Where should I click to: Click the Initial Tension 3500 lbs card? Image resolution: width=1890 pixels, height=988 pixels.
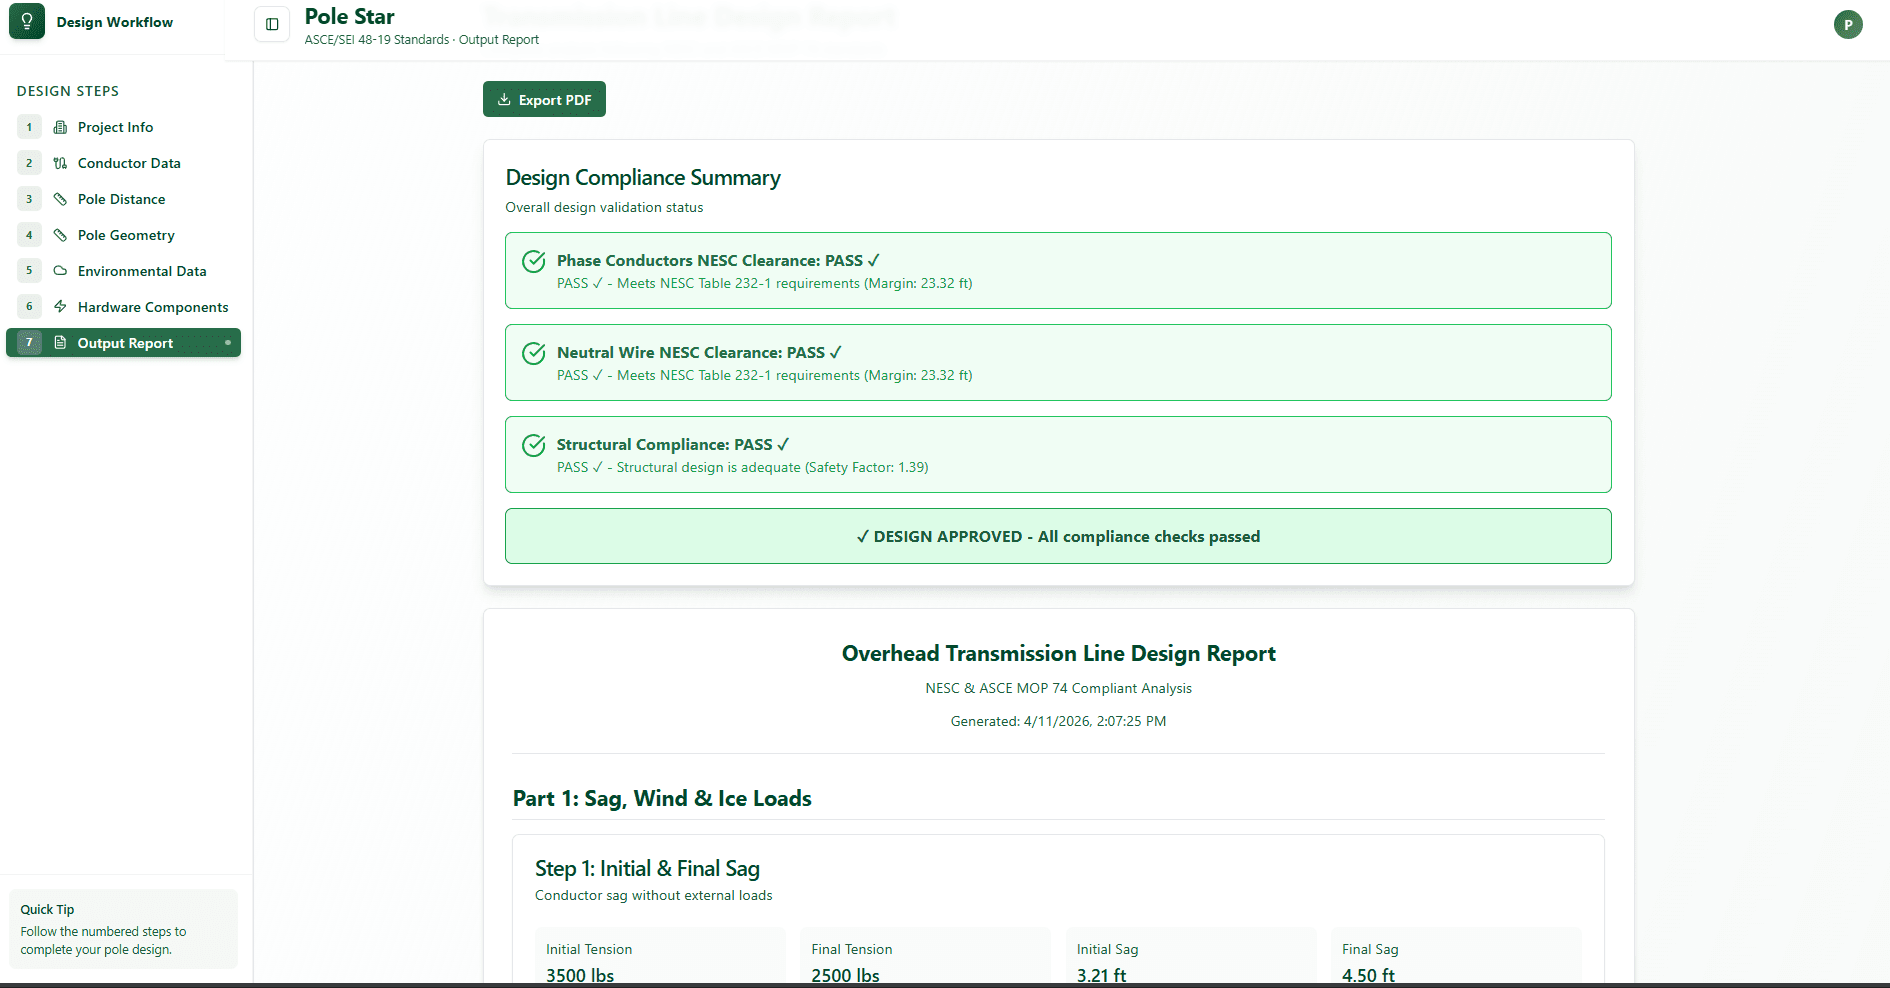tap(659, 960)
